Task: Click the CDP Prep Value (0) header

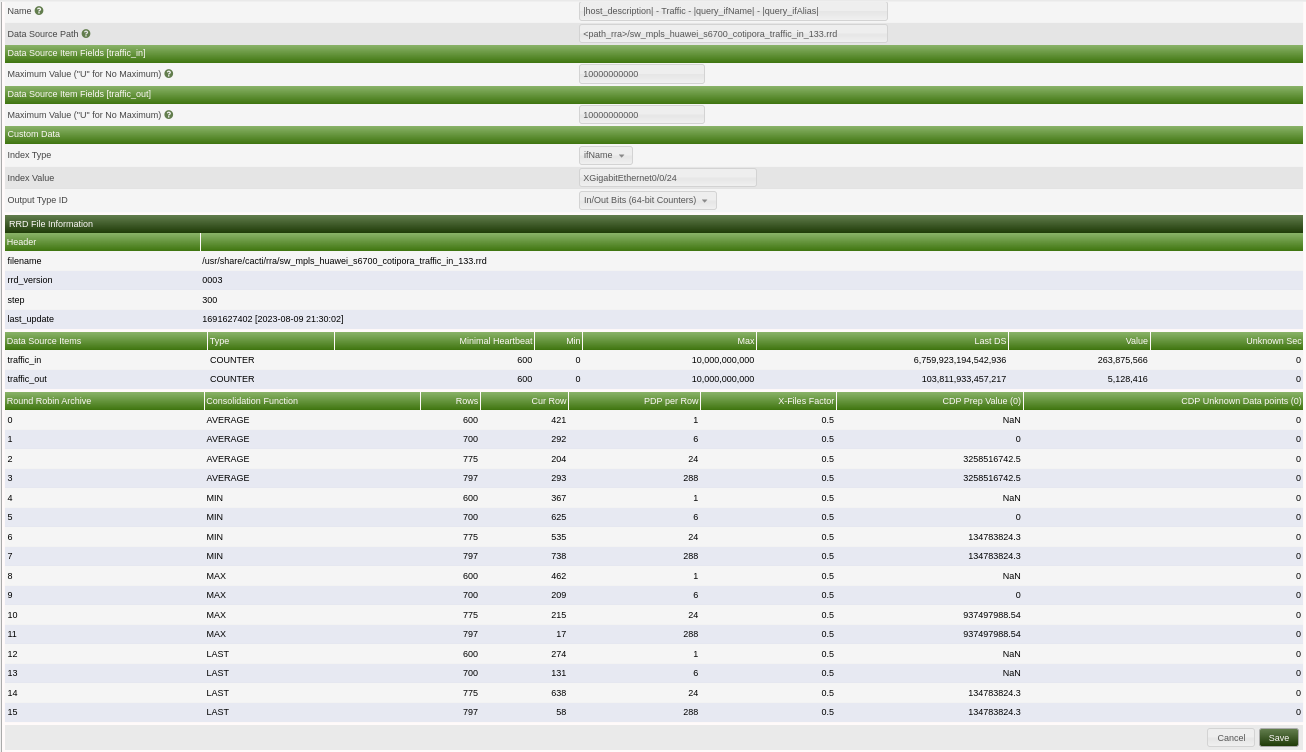Action: (930, 401)
